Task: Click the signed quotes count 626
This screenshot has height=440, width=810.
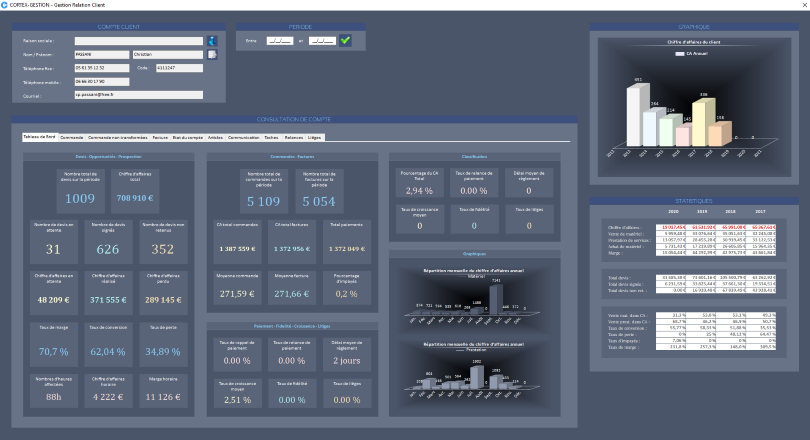Action: pyautogui.click(x=108, y=249)
